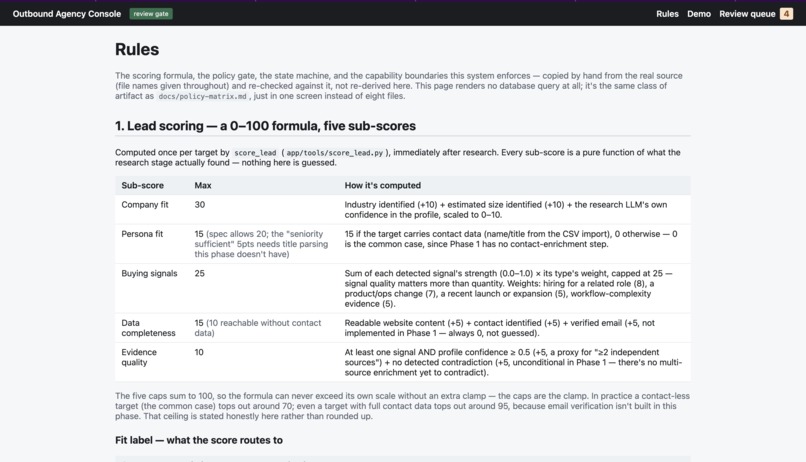
Task: Click the Persona fit row label
Action: 142,234
